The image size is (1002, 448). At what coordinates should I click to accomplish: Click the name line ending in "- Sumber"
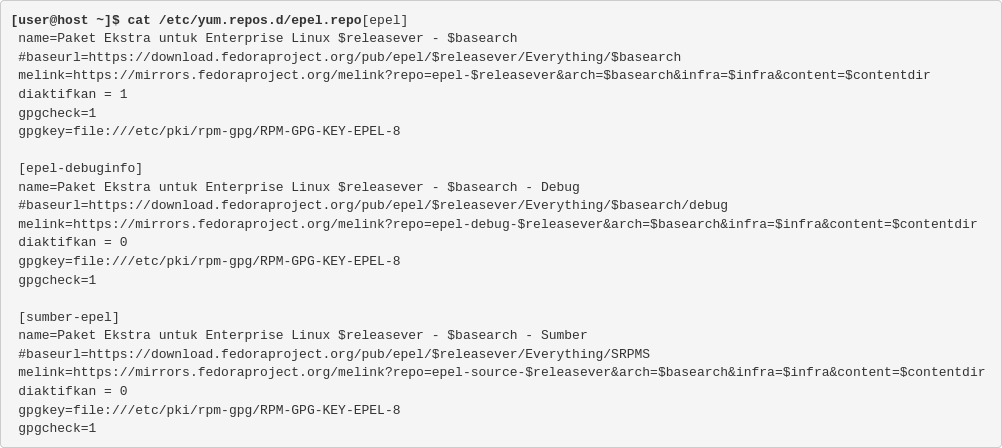click(x=302, y=335)
